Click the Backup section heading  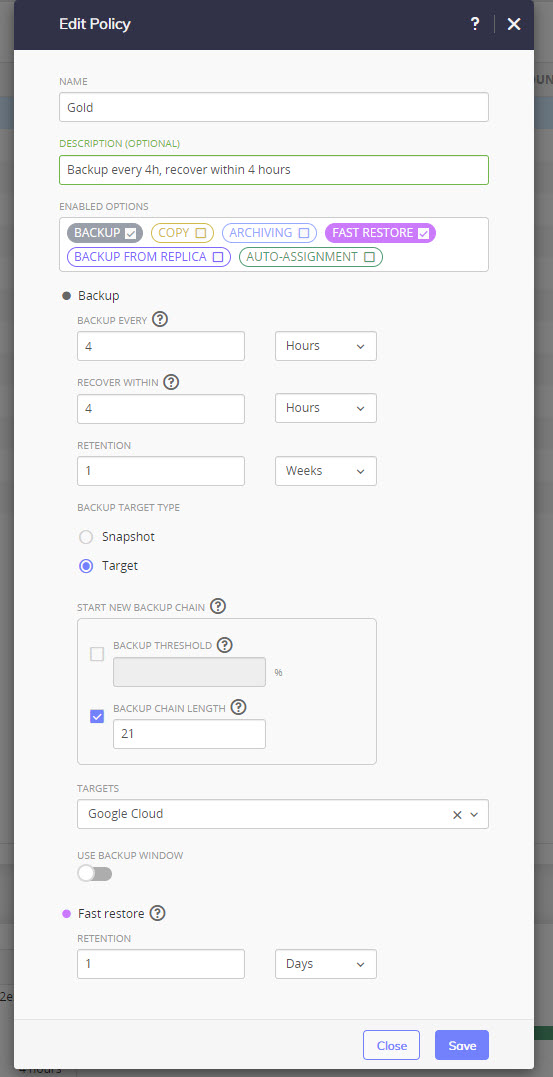click(98, 295)
